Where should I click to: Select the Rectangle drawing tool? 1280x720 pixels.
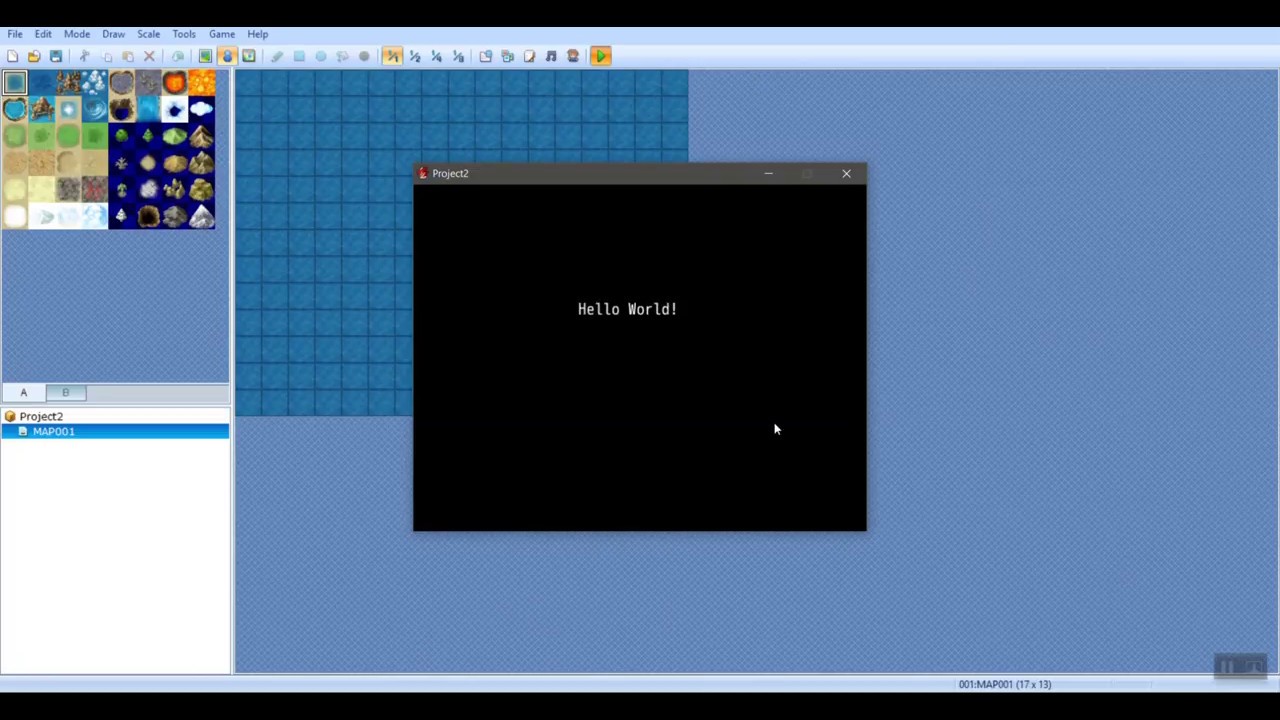click(x=299, y=56)
